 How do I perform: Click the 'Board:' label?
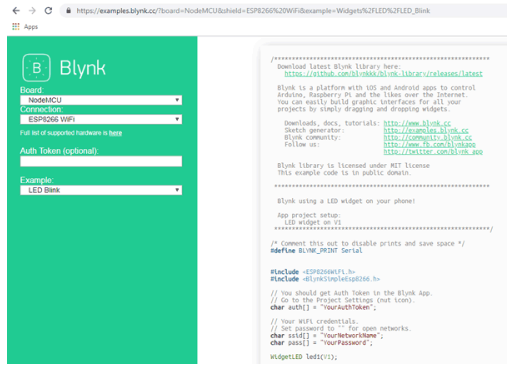pyautogui.click(x=32, y=90)
